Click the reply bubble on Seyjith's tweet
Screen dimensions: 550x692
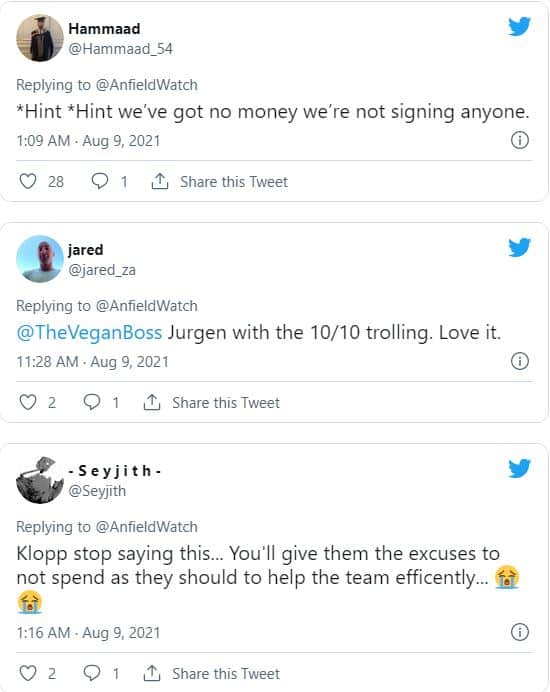[x=92, y=673]
